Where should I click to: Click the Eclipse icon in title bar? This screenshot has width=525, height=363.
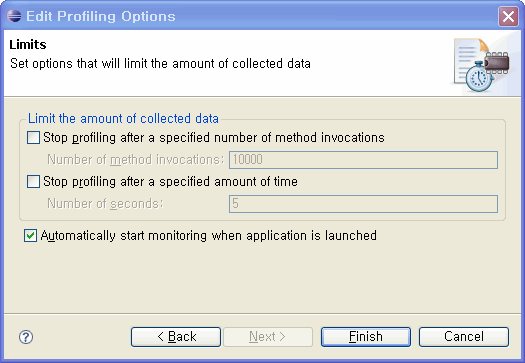(x=14, y=16)
